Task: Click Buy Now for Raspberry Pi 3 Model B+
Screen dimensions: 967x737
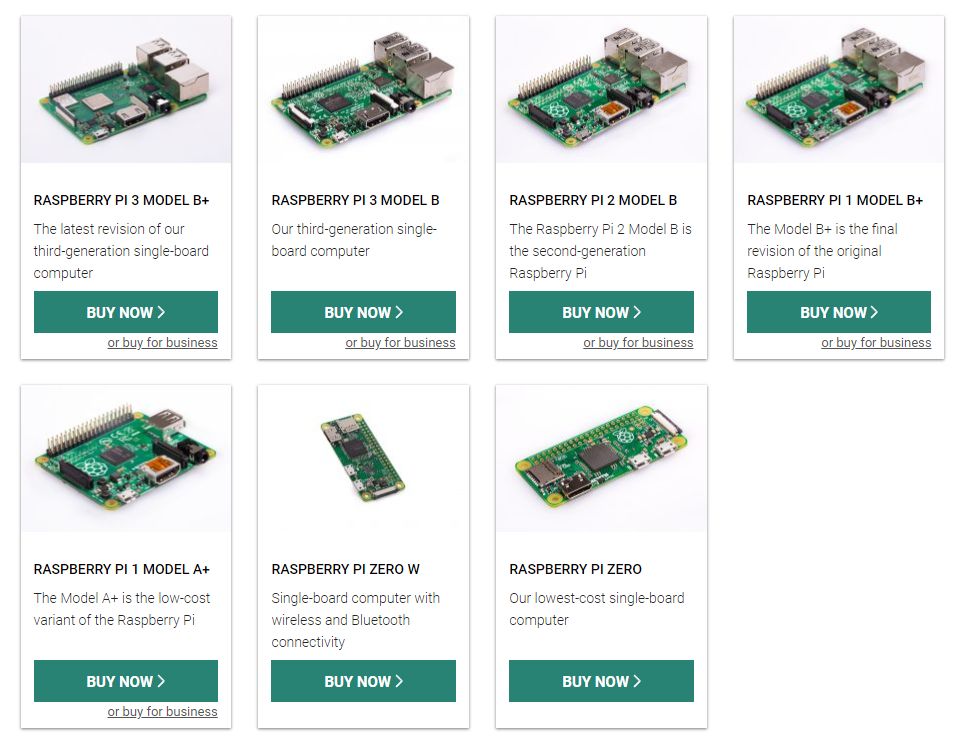Action: [126, 312]
